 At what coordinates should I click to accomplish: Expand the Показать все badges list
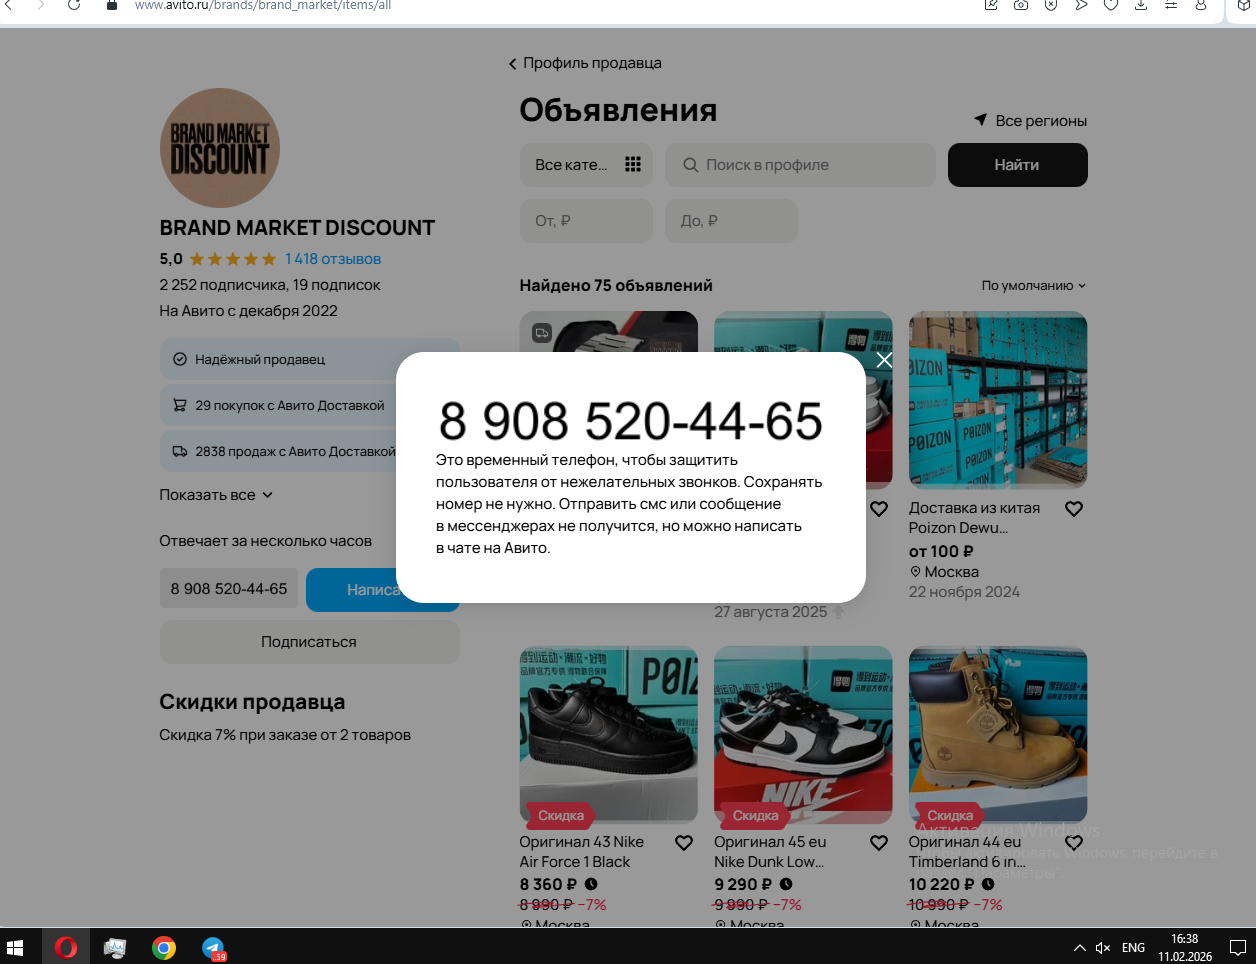coord(216,495)
